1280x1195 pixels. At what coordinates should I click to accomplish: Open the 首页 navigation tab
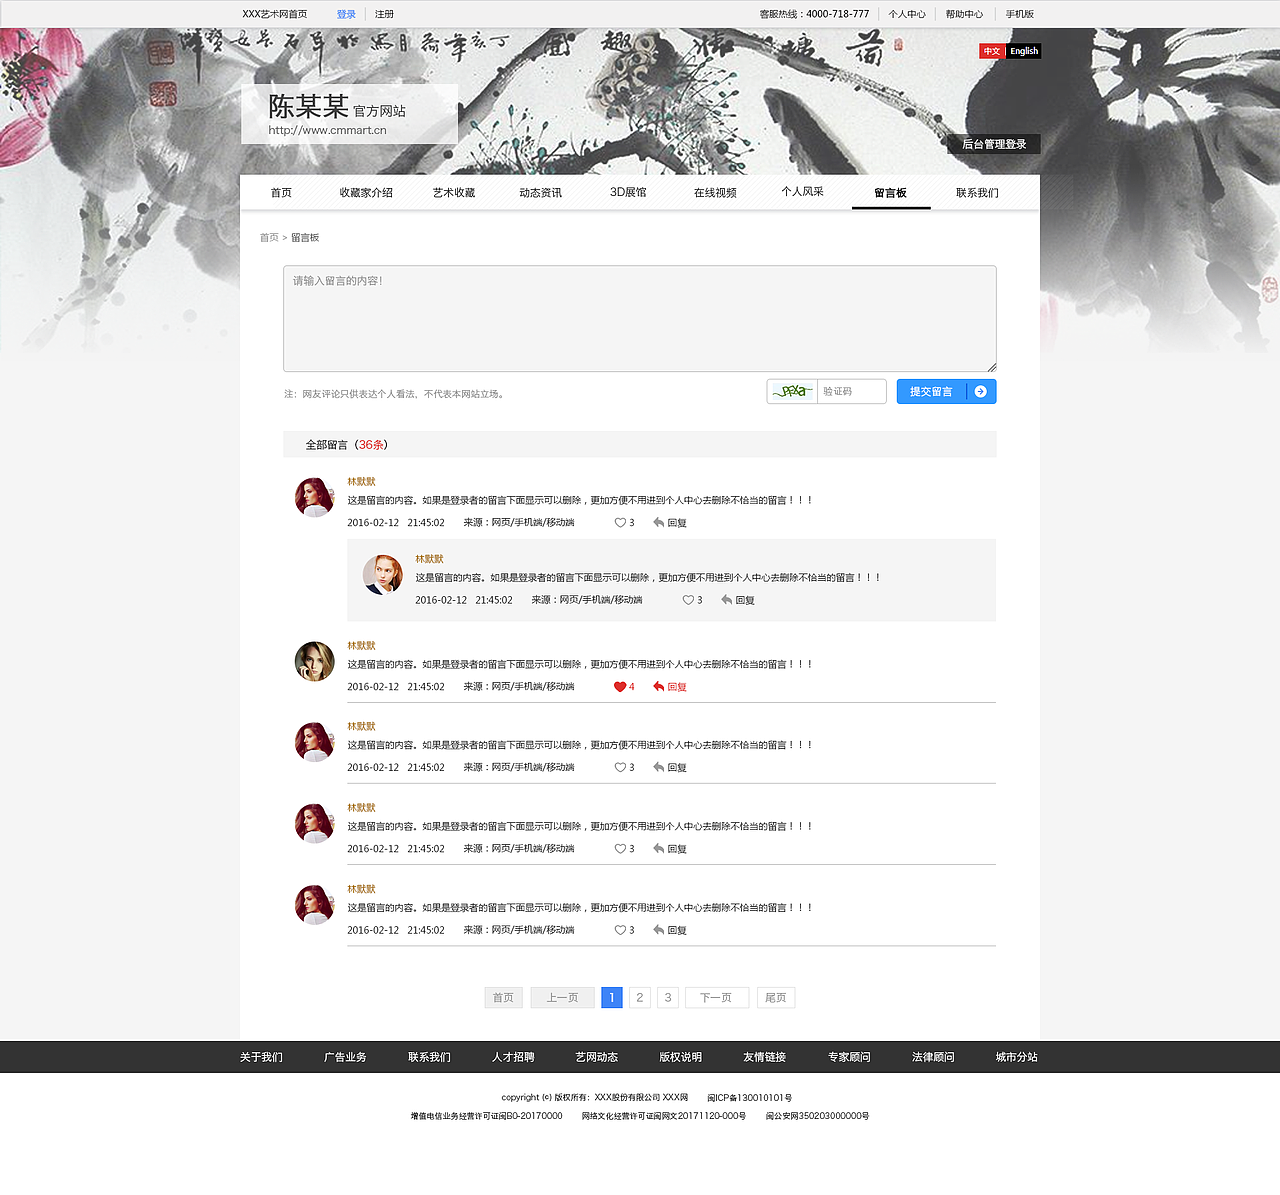tap(281, 193)
